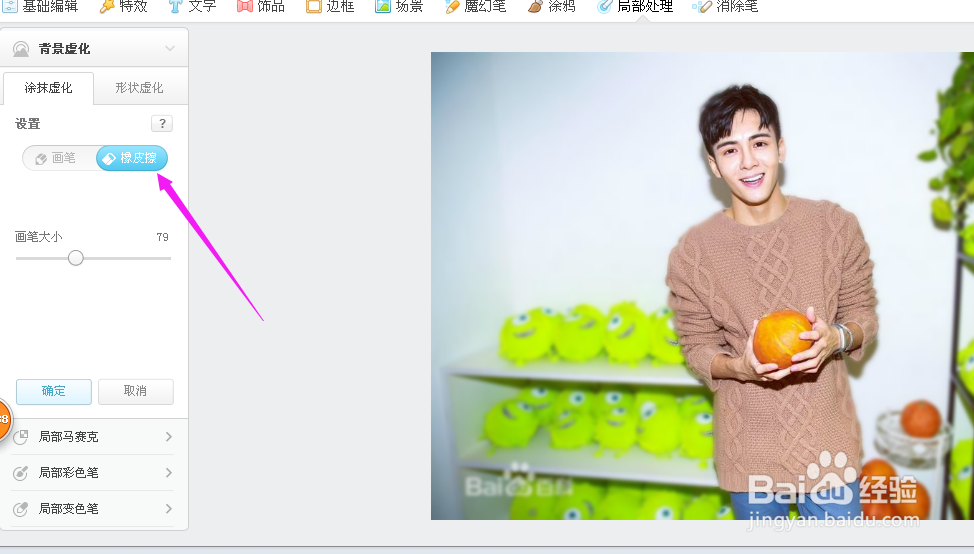
Task: Click the frame icon beside 边框
Action: point(314,7)
